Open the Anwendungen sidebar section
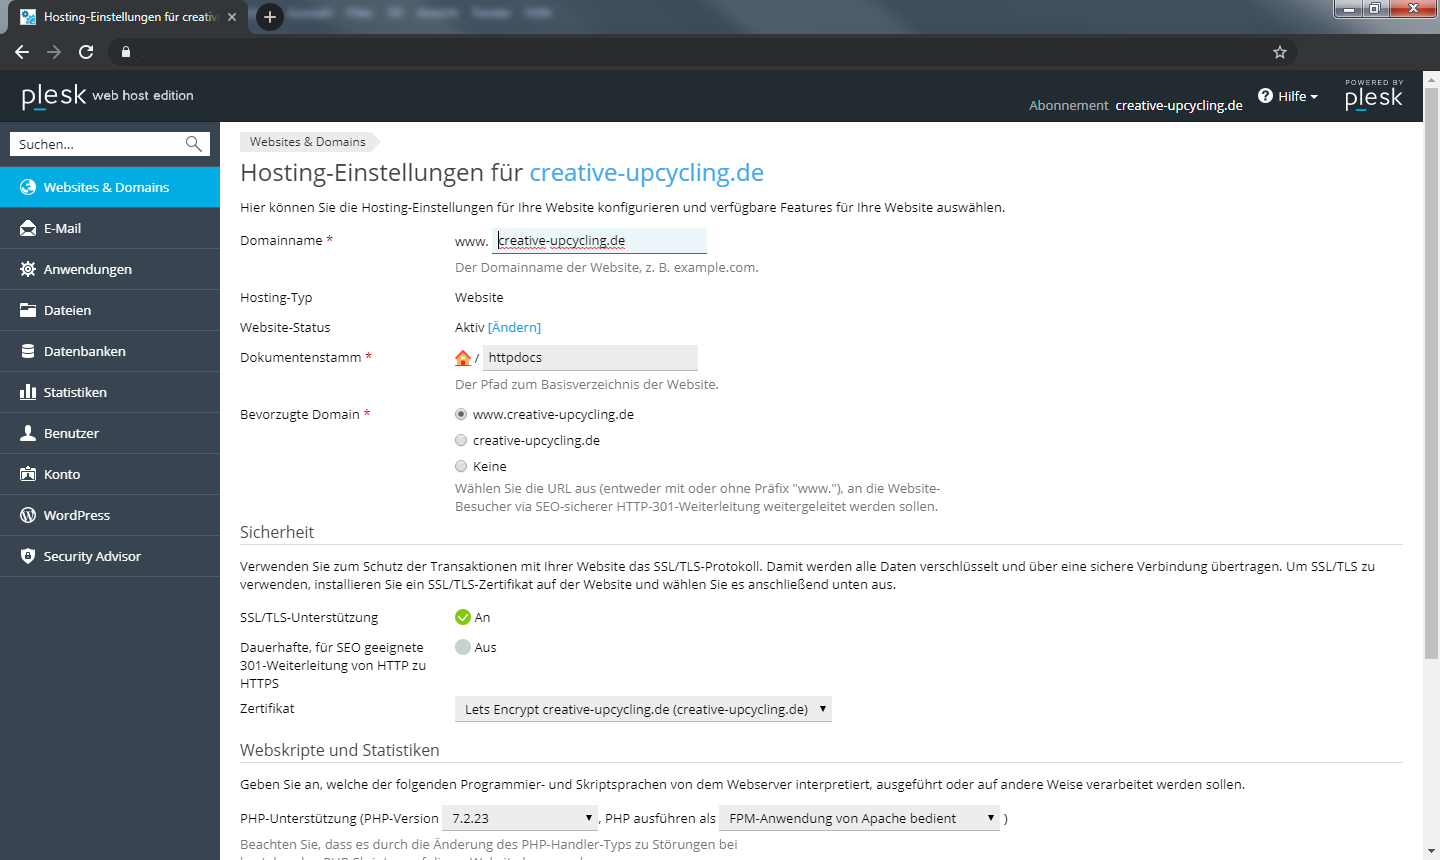The image size is (1440, 860). [110, 269]
